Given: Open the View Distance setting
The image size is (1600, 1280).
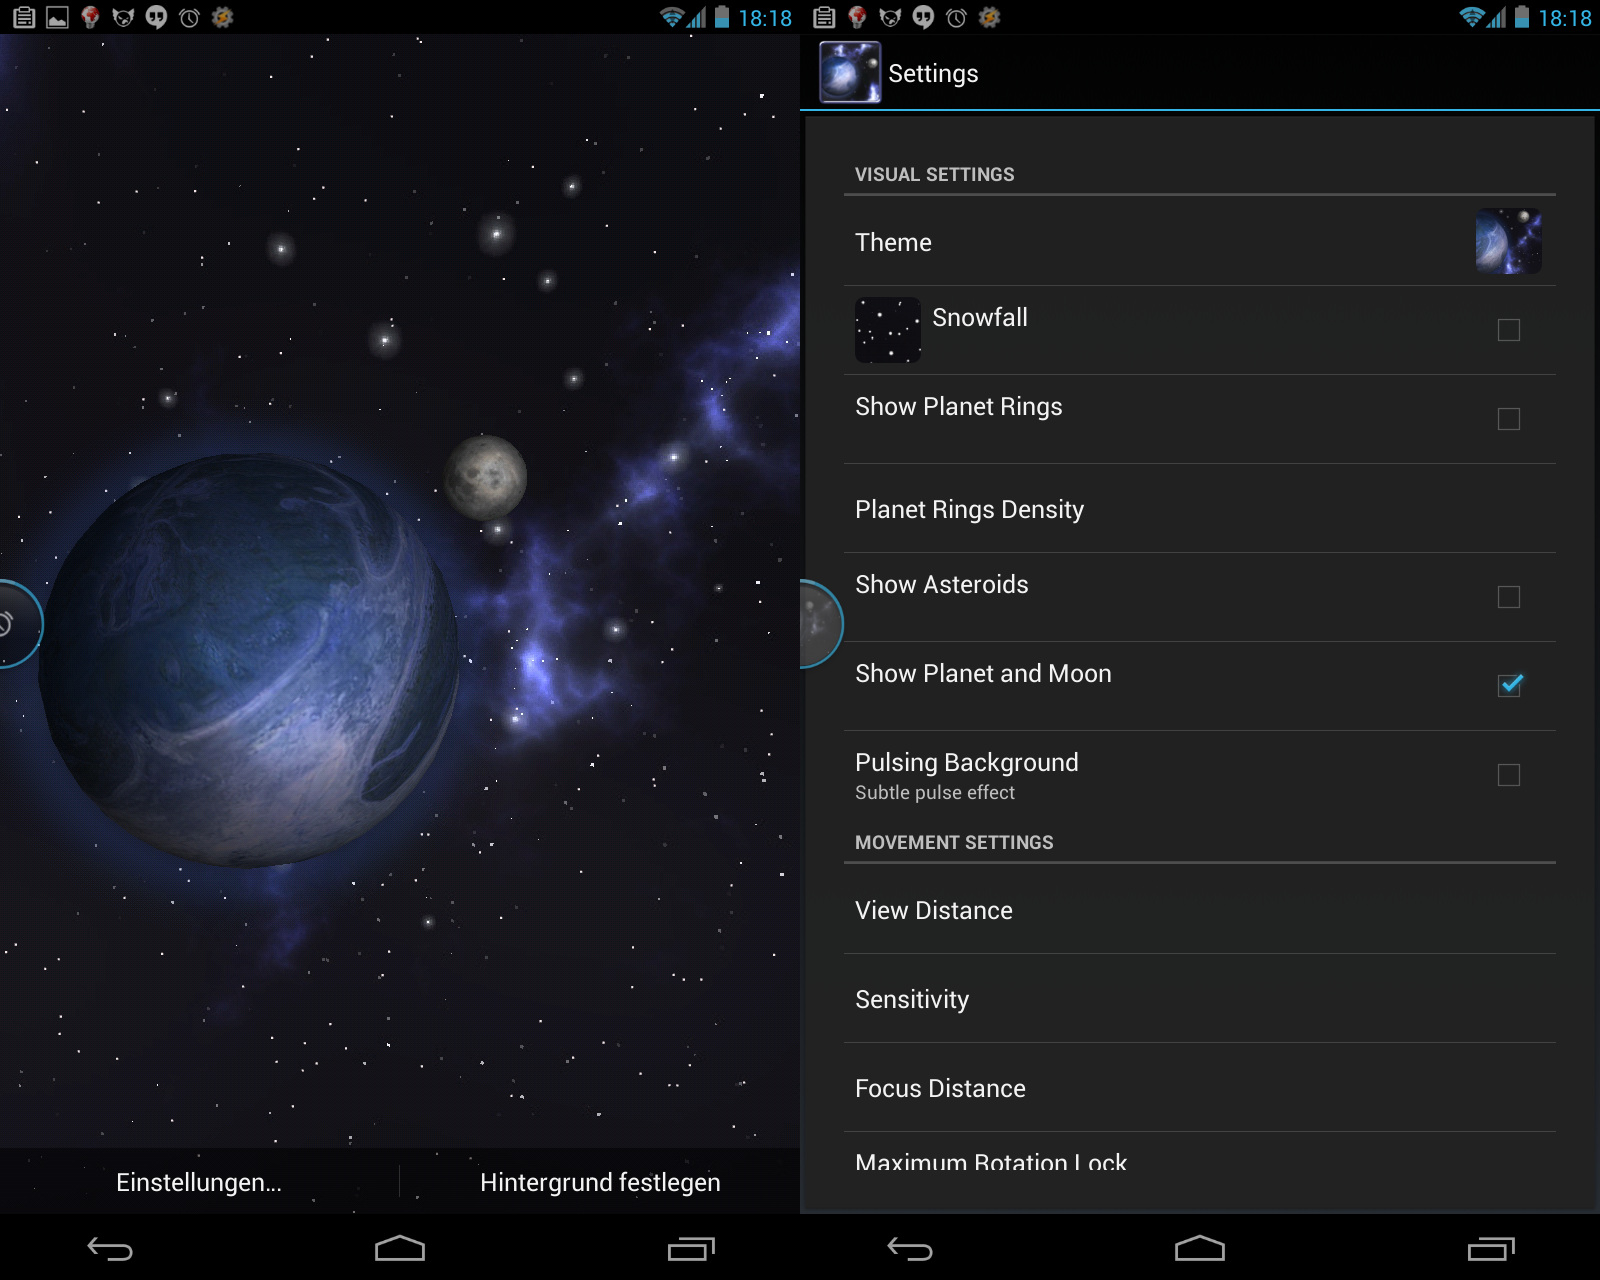Looking at the screenshot, I should coord(1200,910).
